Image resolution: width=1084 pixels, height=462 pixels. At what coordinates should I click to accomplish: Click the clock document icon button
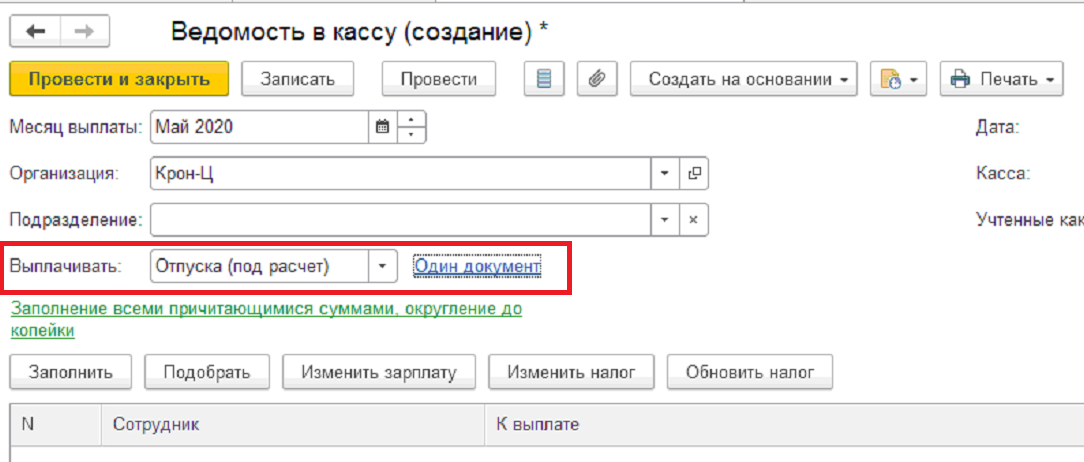(x=898, y=79)
